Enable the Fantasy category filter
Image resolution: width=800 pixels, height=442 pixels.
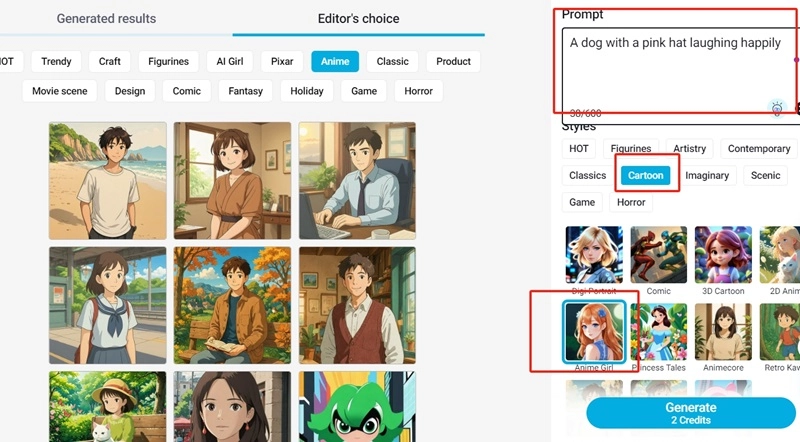(x=245, y=91)
